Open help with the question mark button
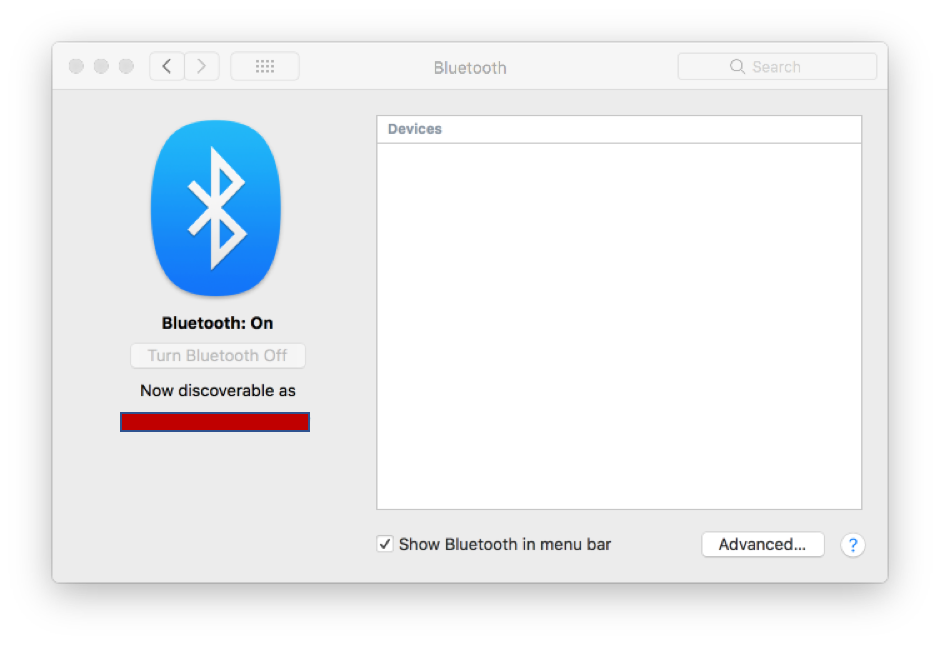This screenshot has width=940, height=645. coord(852,545)
